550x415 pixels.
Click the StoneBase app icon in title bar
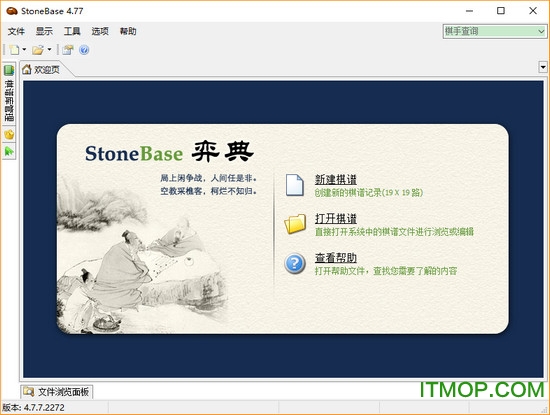12,11
